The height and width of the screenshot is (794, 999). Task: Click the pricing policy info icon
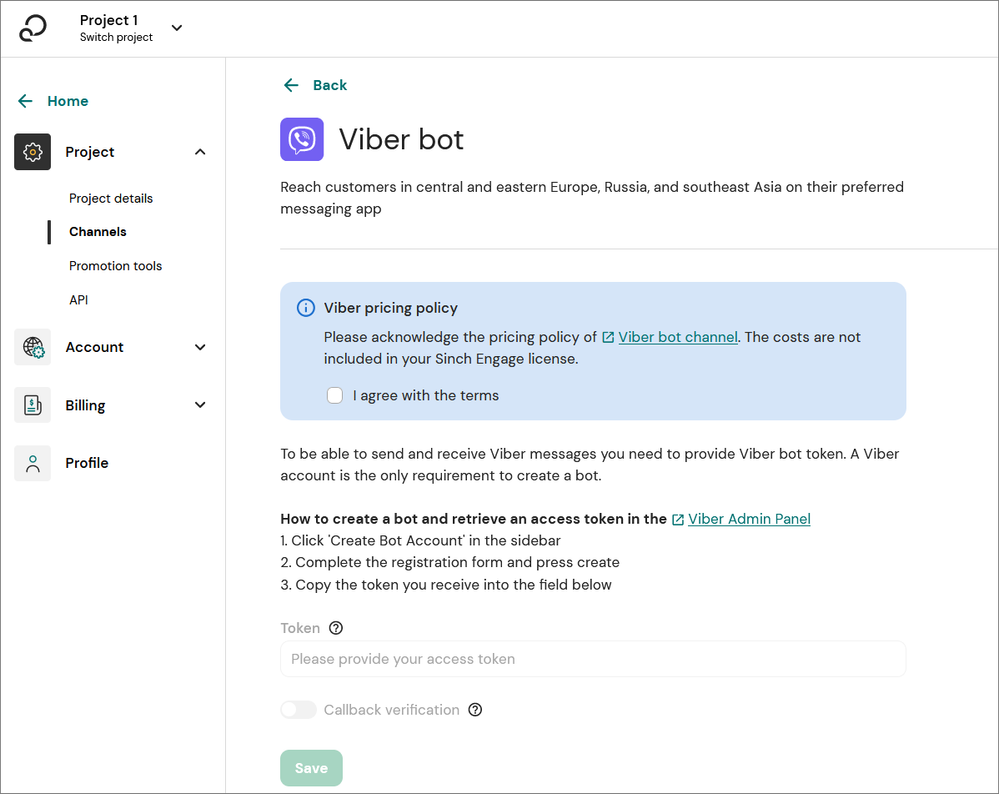tap(306, 308)
